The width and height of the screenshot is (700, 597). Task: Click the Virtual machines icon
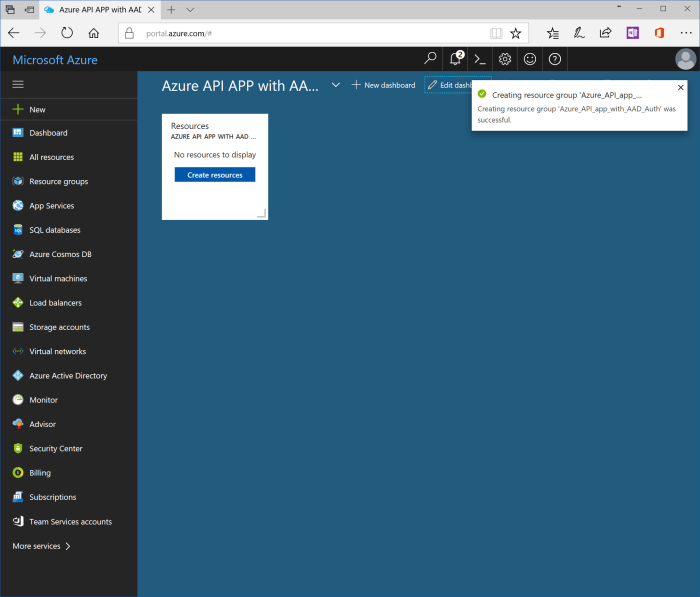pyautogui.click(x=18, y=278)
